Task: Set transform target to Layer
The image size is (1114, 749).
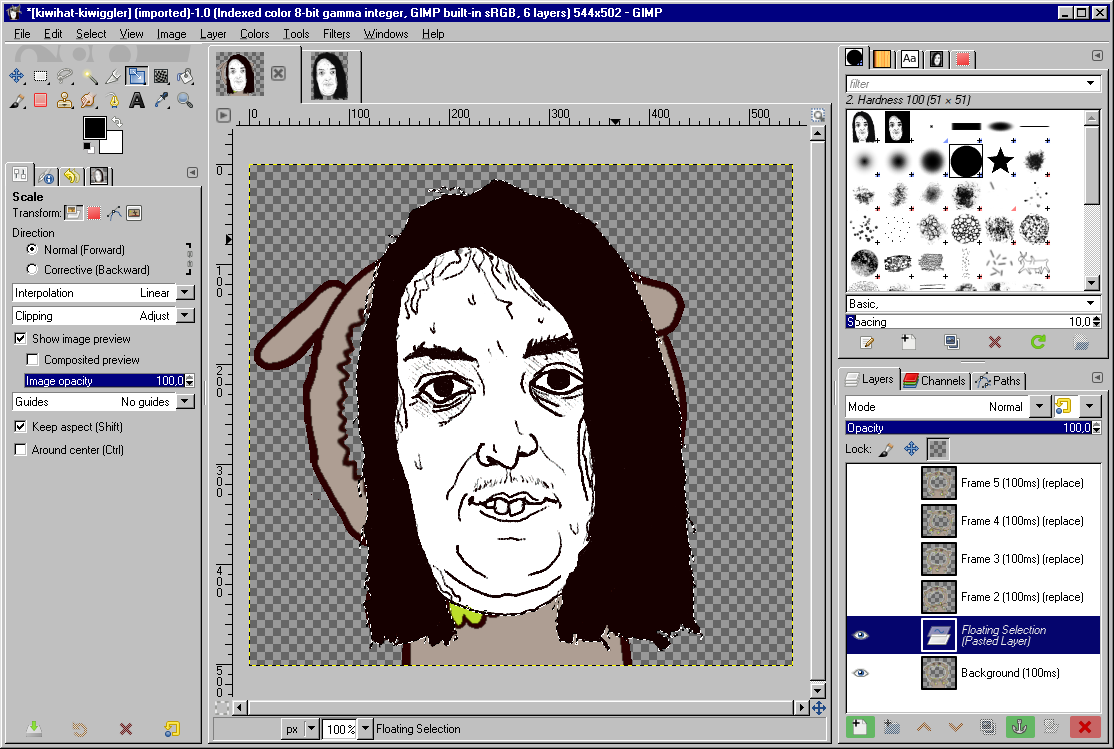Action: point(73,212)
